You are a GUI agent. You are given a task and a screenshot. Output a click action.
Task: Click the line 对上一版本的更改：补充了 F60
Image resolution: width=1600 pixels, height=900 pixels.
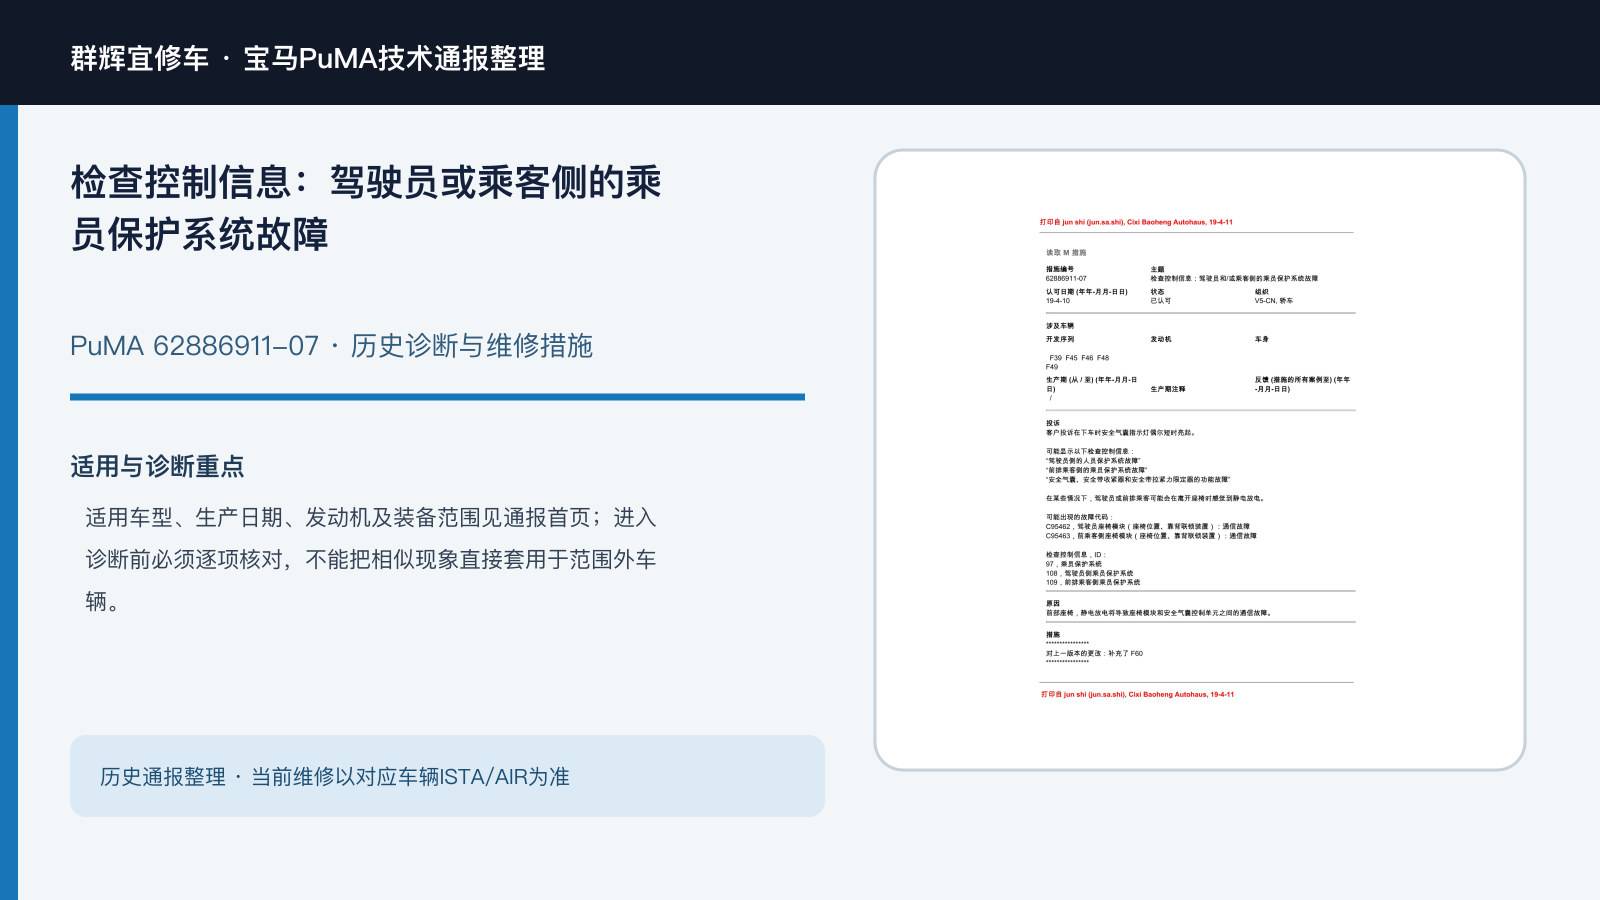[x=1094, y=654]
